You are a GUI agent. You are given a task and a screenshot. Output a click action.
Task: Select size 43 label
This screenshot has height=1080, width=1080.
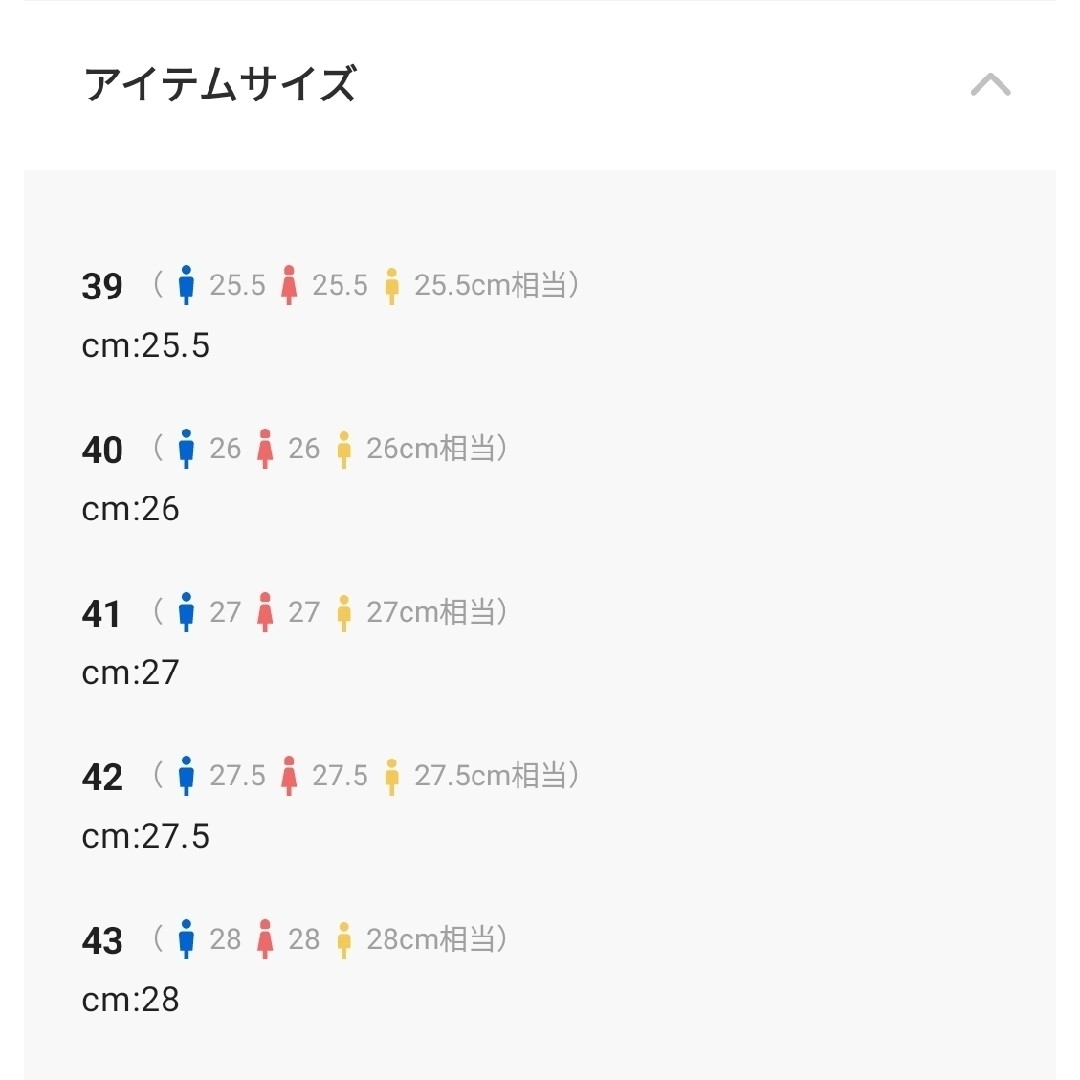[102, 940]
